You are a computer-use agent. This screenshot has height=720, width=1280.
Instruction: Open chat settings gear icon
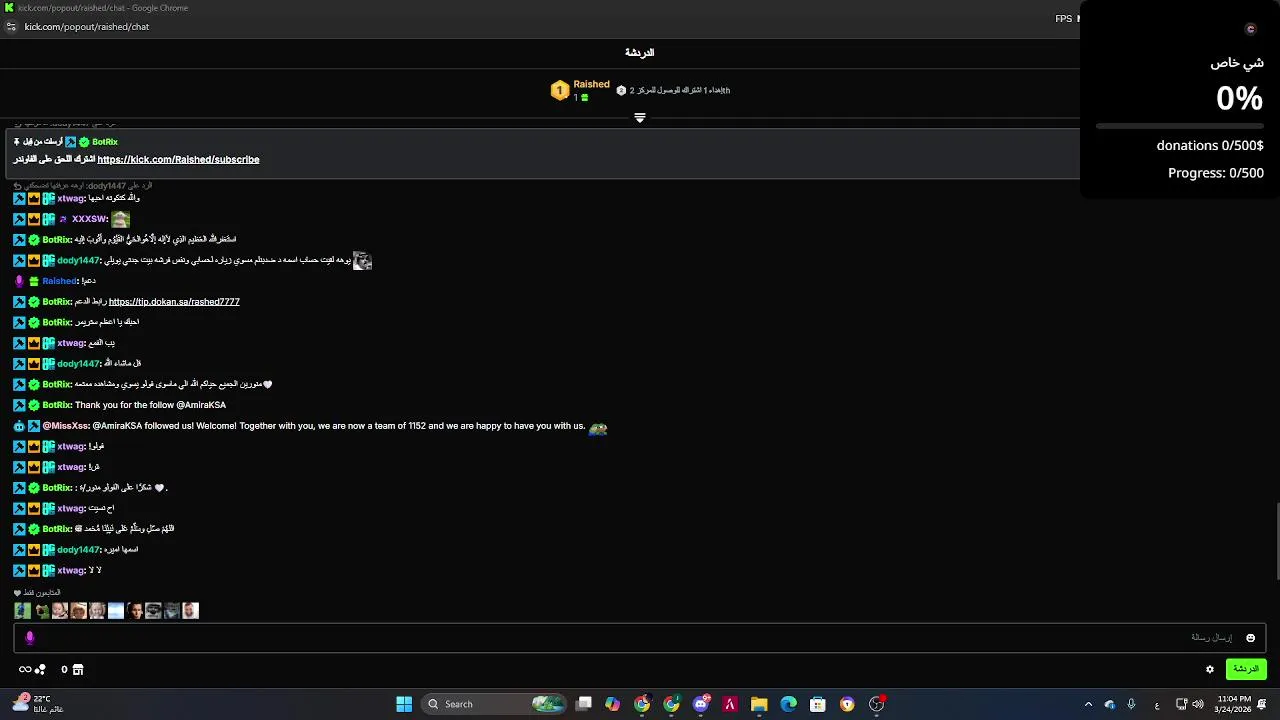click(1210, 669)
